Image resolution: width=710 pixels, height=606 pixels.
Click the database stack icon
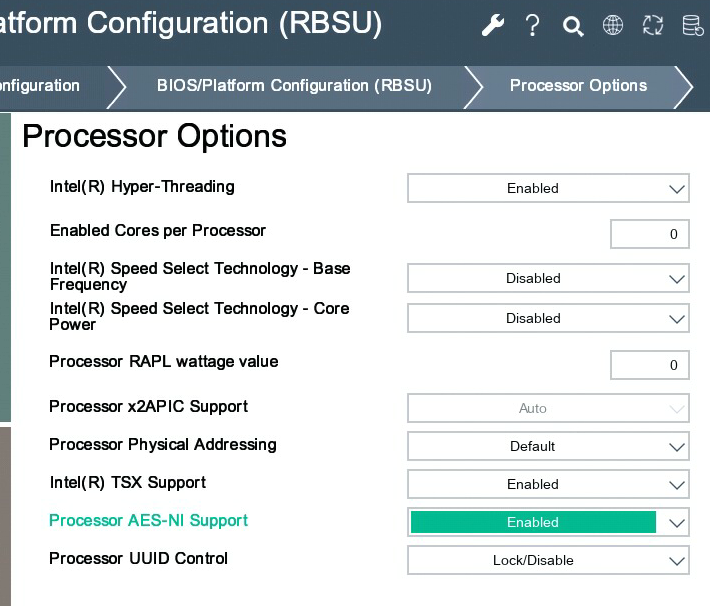(692, 26)
